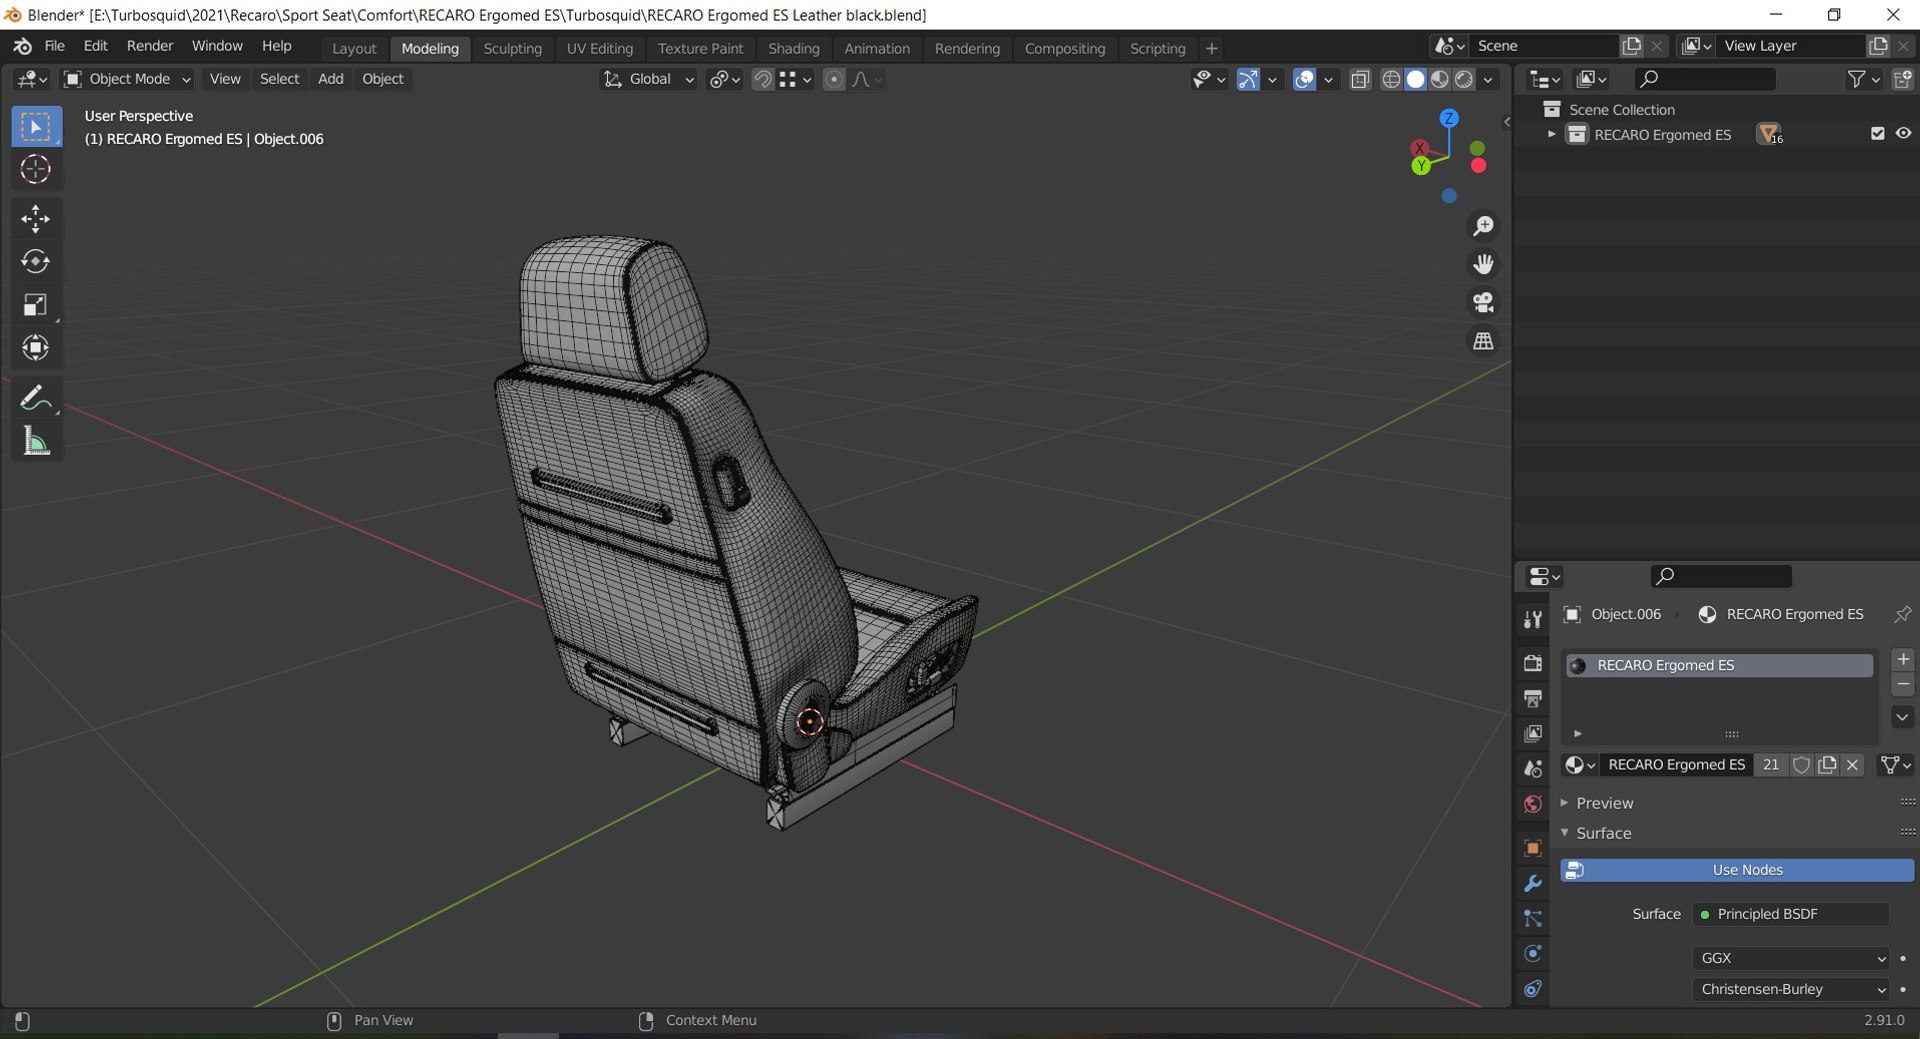Activate the Move tool
The height and width of the screenshot is (1039, 1920).
[x=36, y=219]
